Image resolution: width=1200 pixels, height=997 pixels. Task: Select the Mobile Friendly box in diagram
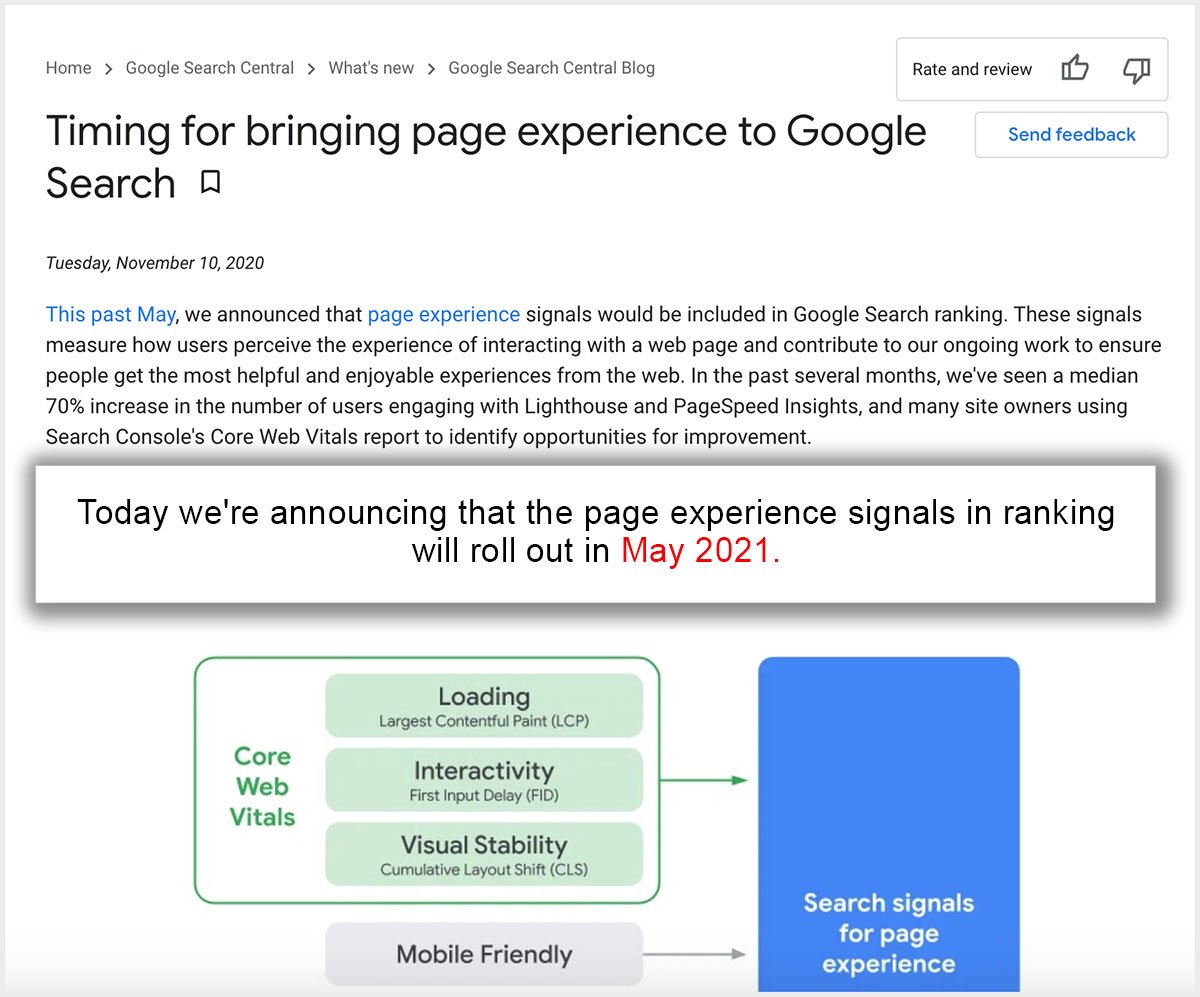pos(483,953)
